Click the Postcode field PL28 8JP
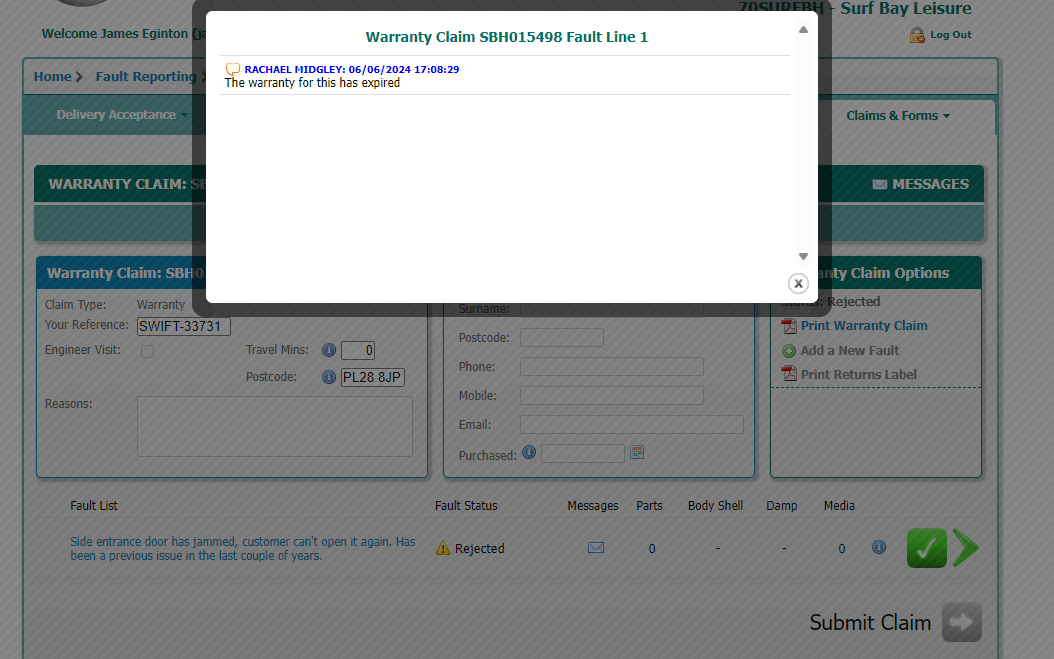Screen dimensions: 1054x659 point(372,377)
